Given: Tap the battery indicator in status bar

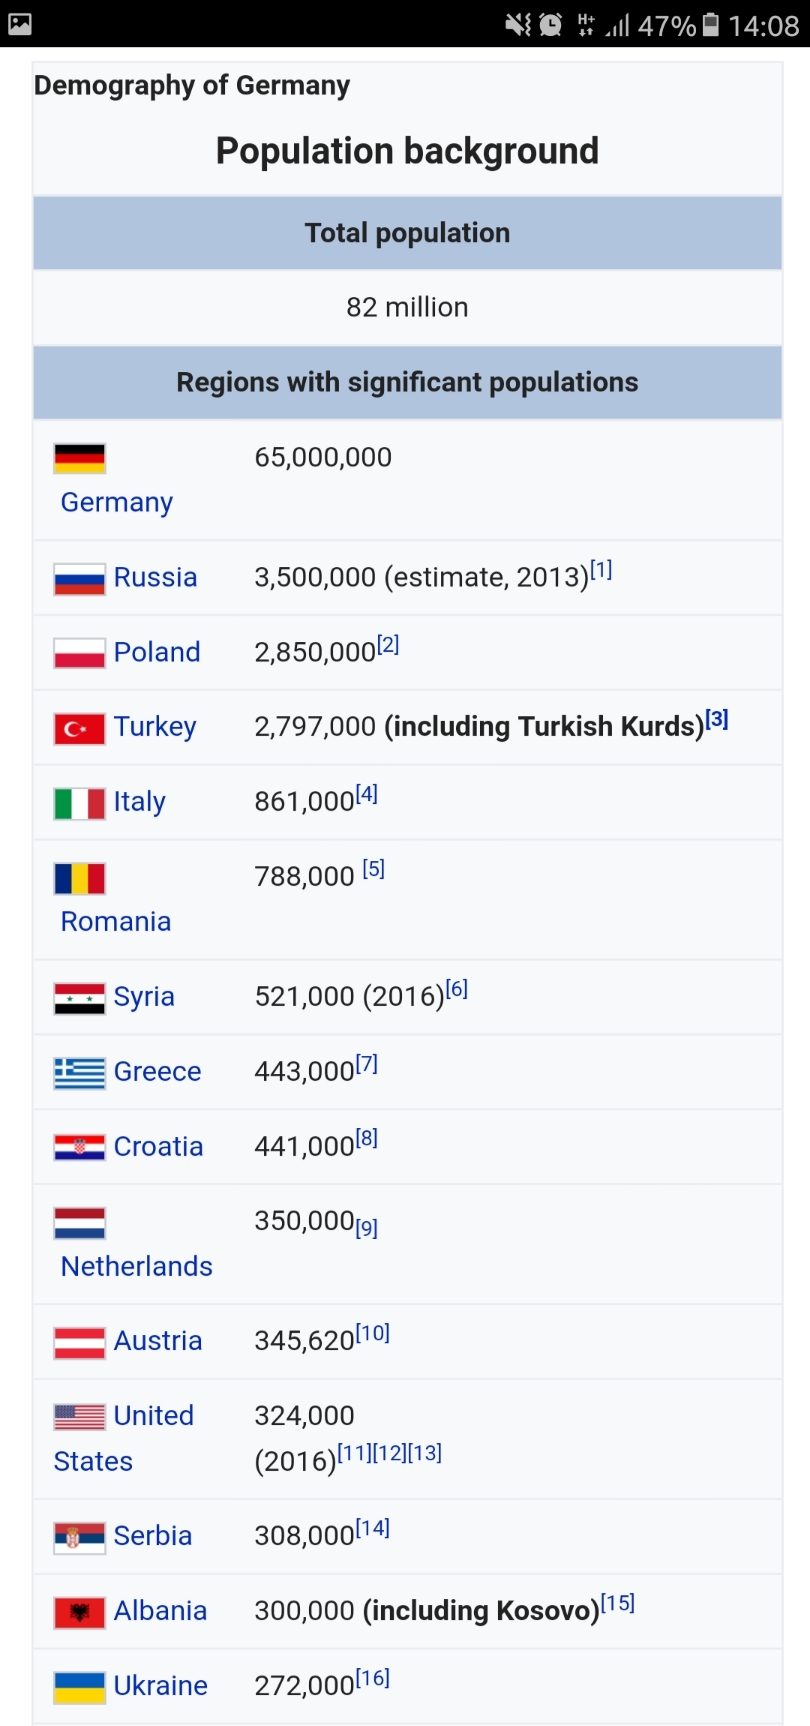Looking at the screenshot, I should pos(710,24).
